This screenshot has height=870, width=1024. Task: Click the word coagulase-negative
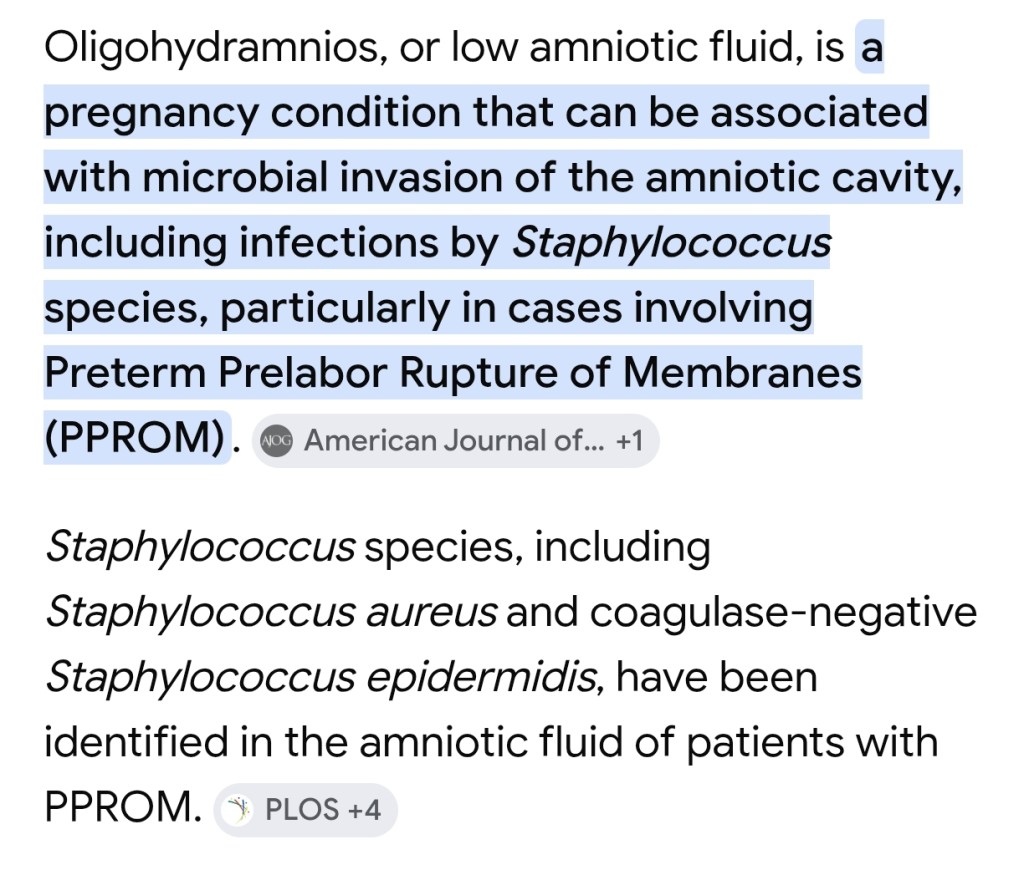tap(783, 611)
